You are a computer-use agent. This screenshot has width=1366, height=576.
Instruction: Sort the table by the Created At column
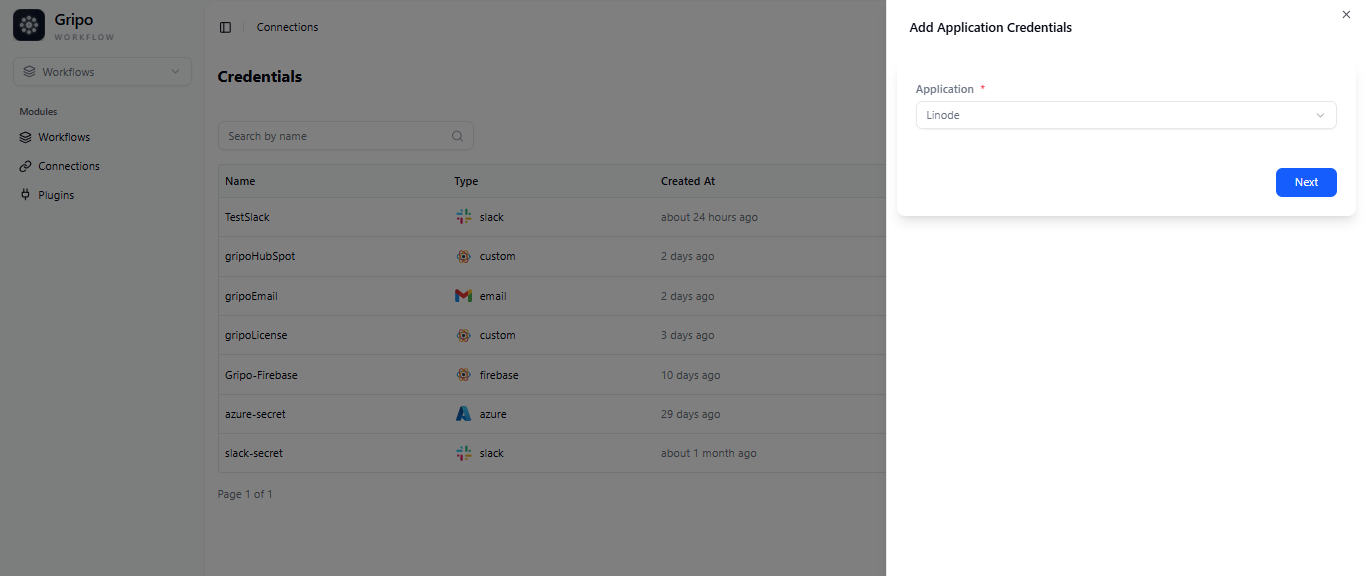tap(687, 181)
